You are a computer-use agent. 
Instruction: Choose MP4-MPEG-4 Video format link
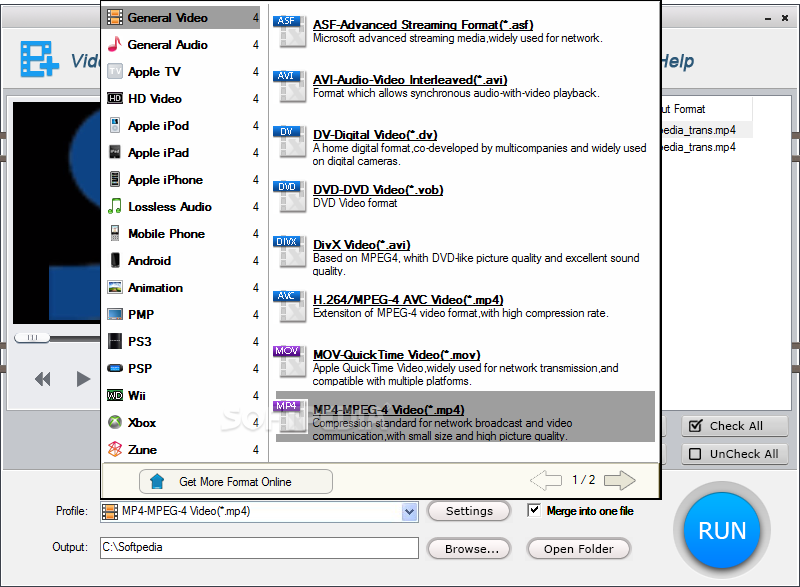(388, 410)
